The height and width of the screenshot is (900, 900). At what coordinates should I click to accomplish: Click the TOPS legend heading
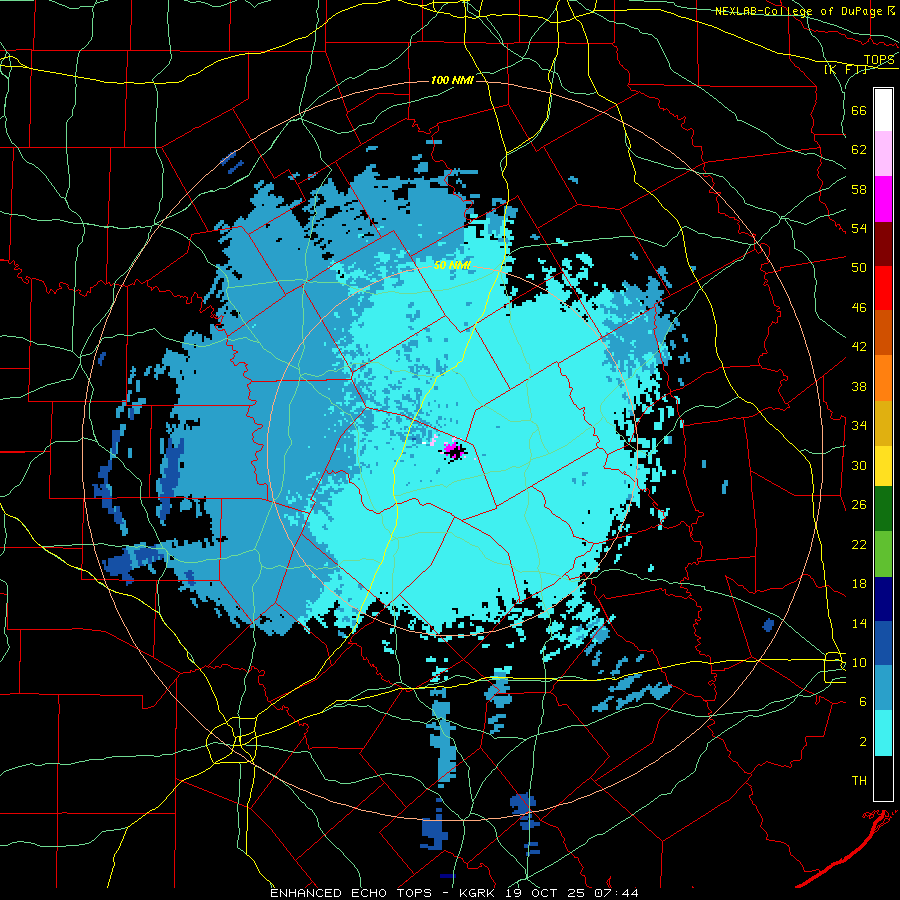(879, 60)
